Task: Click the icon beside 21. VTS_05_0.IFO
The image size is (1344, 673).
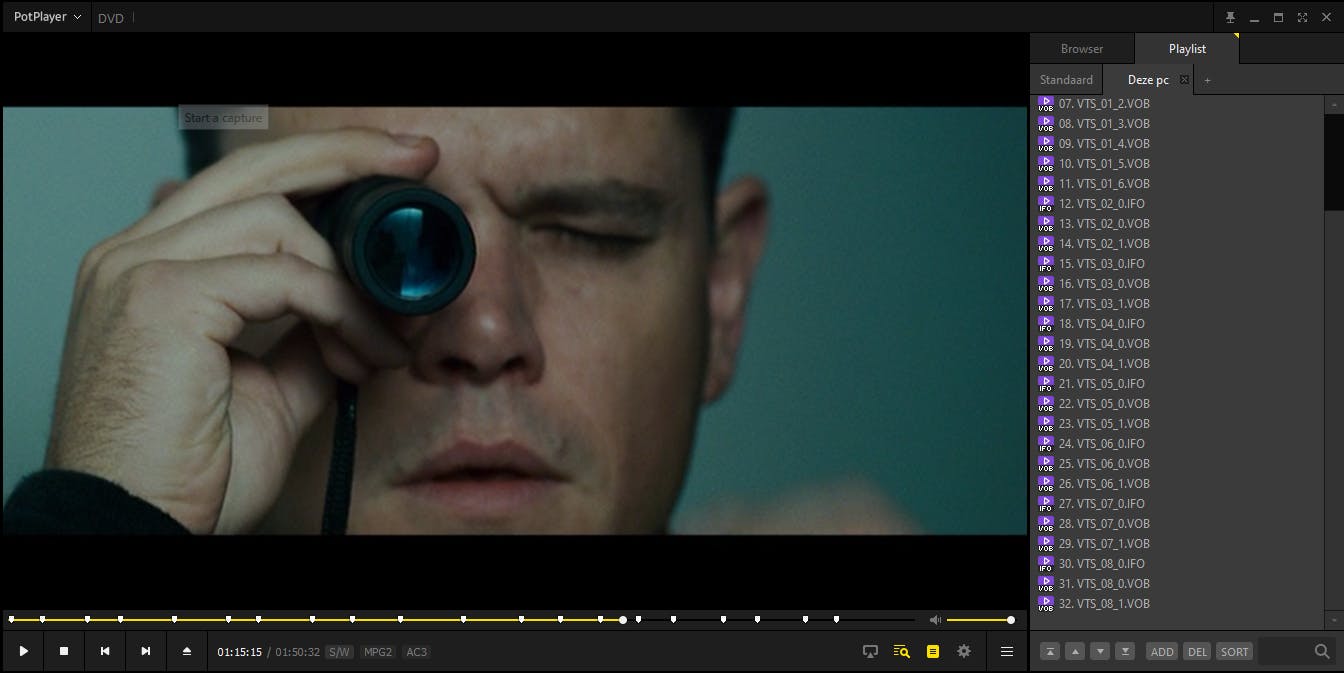Action: pos(1046,383)
